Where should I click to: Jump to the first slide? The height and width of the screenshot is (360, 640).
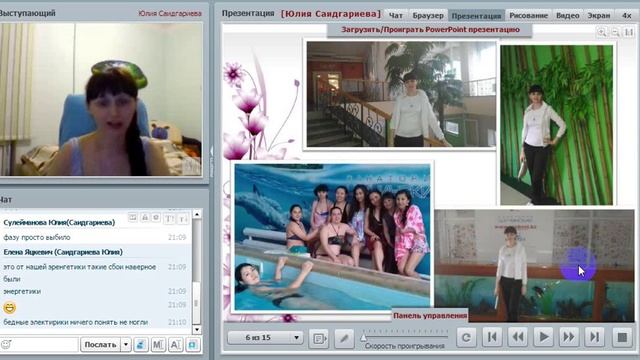[492, 337]
